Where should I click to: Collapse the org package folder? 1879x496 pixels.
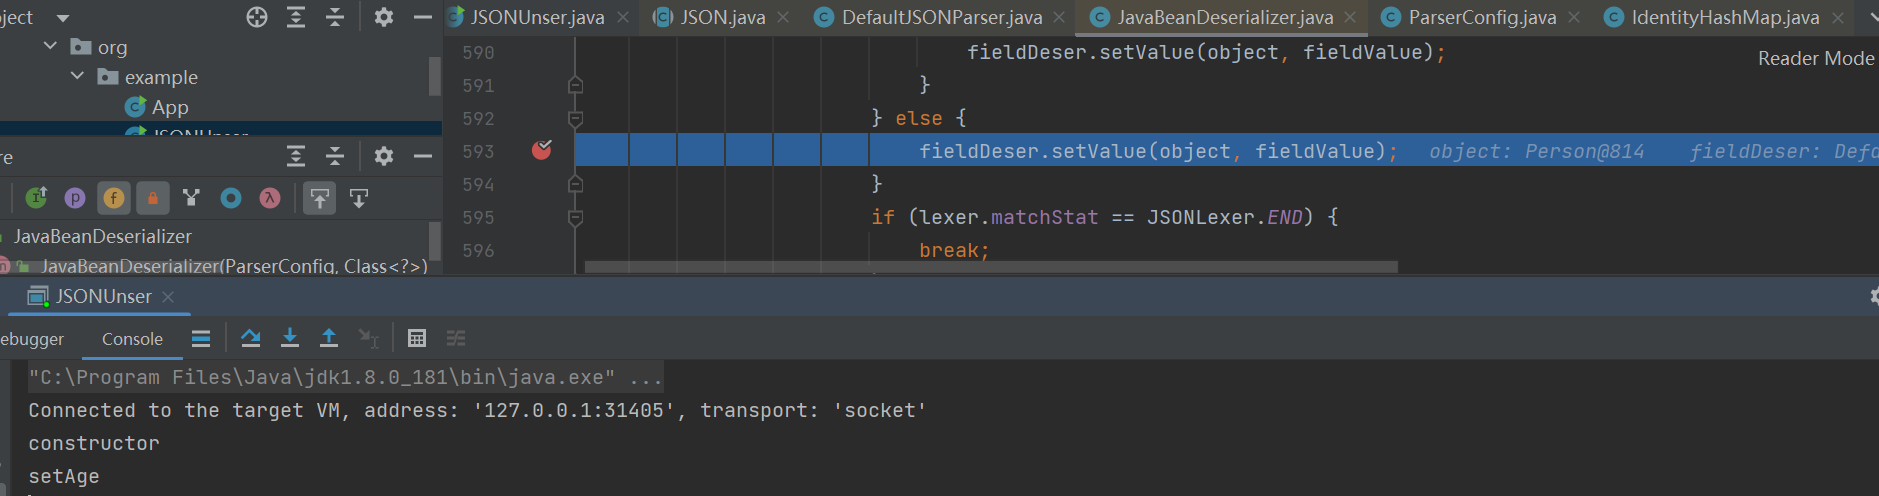click(51, 47)
